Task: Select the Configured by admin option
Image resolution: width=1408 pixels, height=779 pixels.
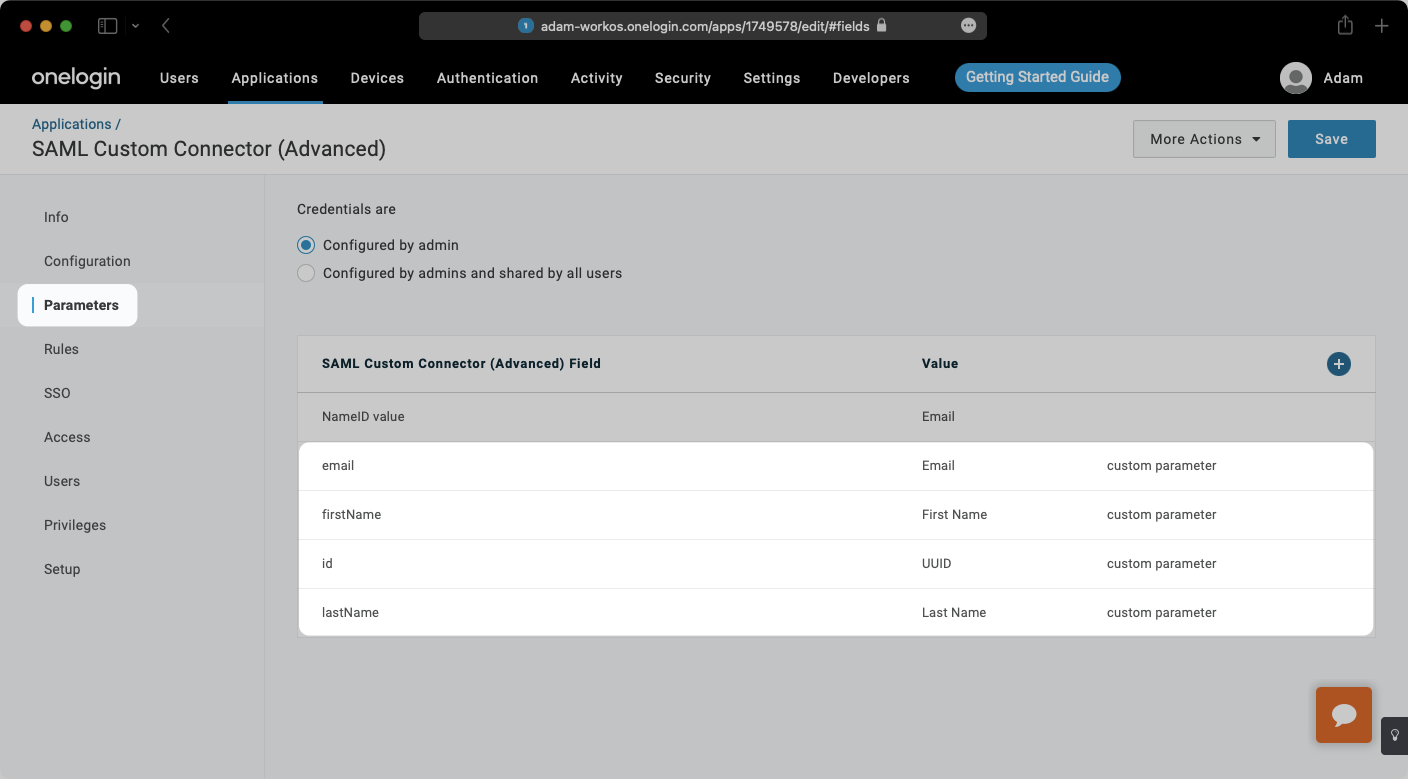Action: [305, 245]
